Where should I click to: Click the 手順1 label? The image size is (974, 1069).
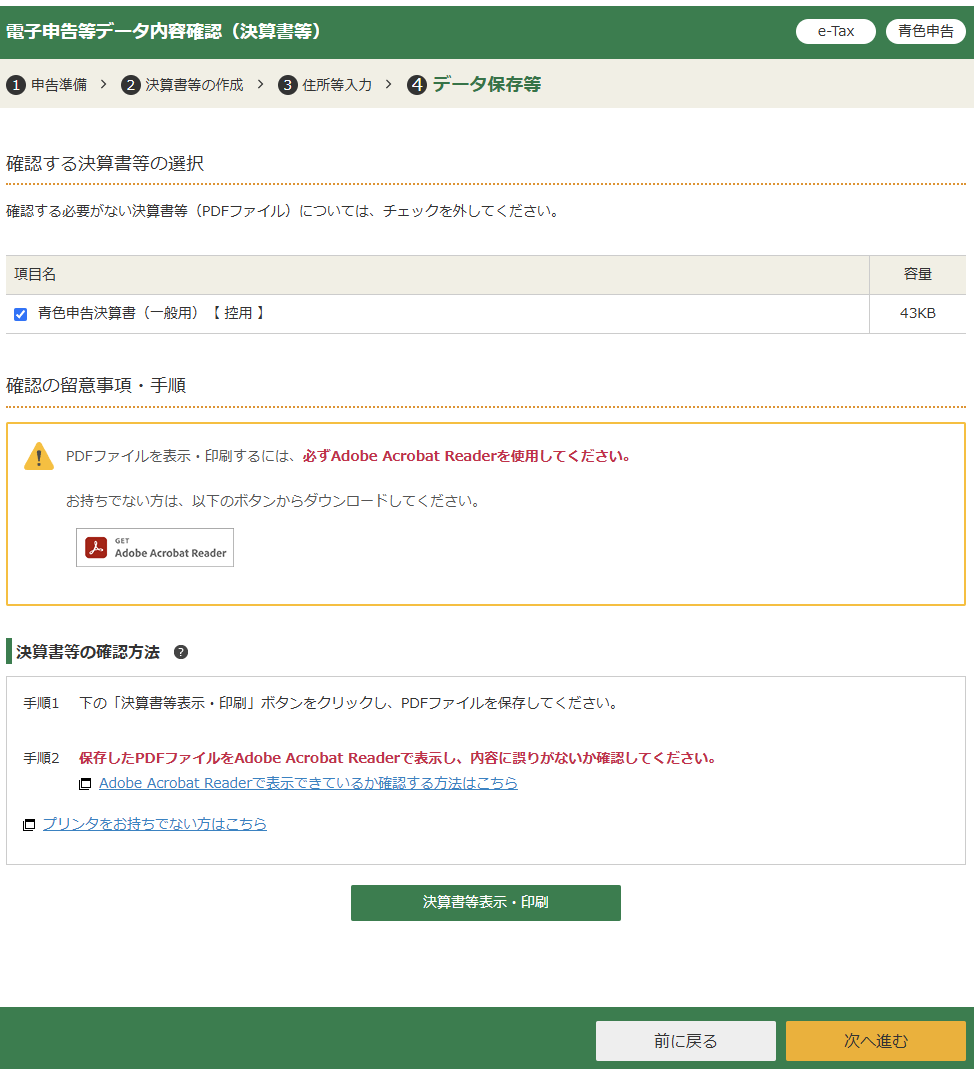(x=42, y=704)
